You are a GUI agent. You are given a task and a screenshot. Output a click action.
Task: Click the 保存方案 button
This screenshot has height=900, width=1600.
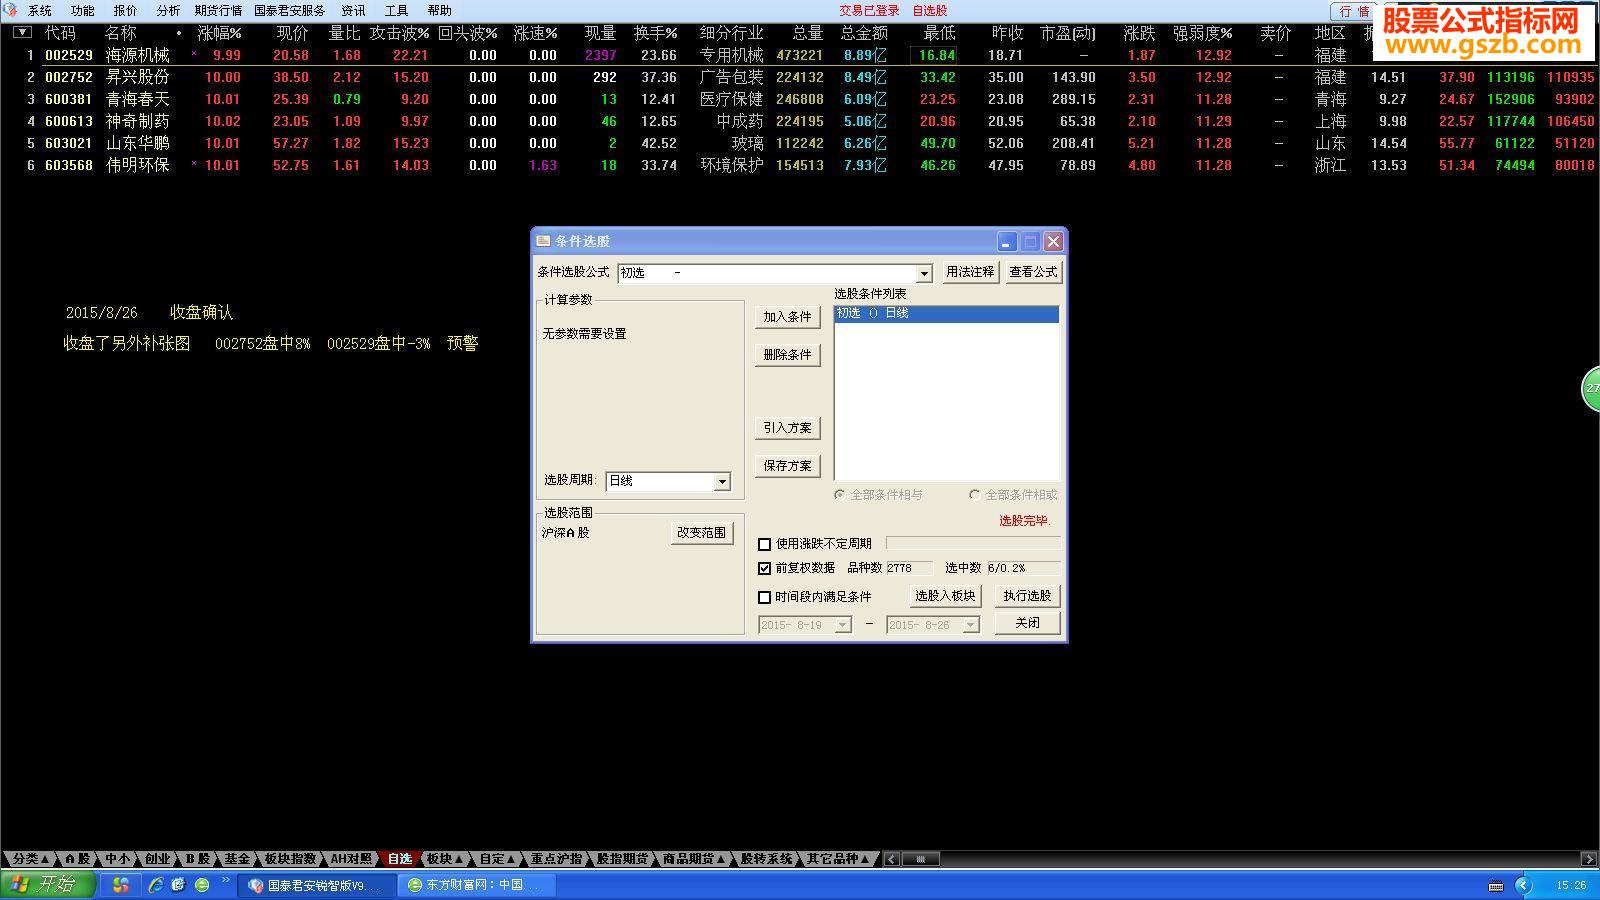tap(787, 466)
